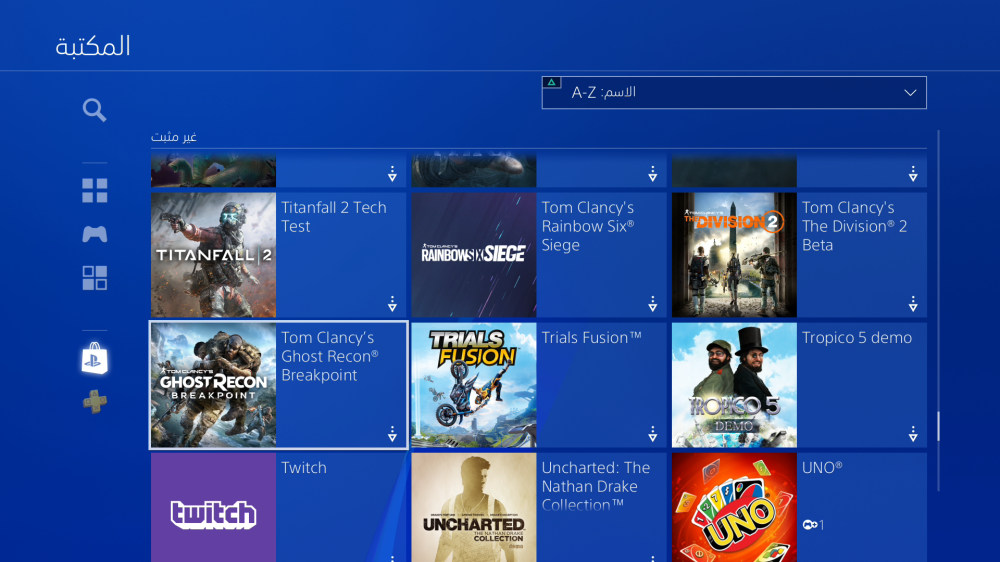Click download icon on top-middle partial tile

pos(652,174)
